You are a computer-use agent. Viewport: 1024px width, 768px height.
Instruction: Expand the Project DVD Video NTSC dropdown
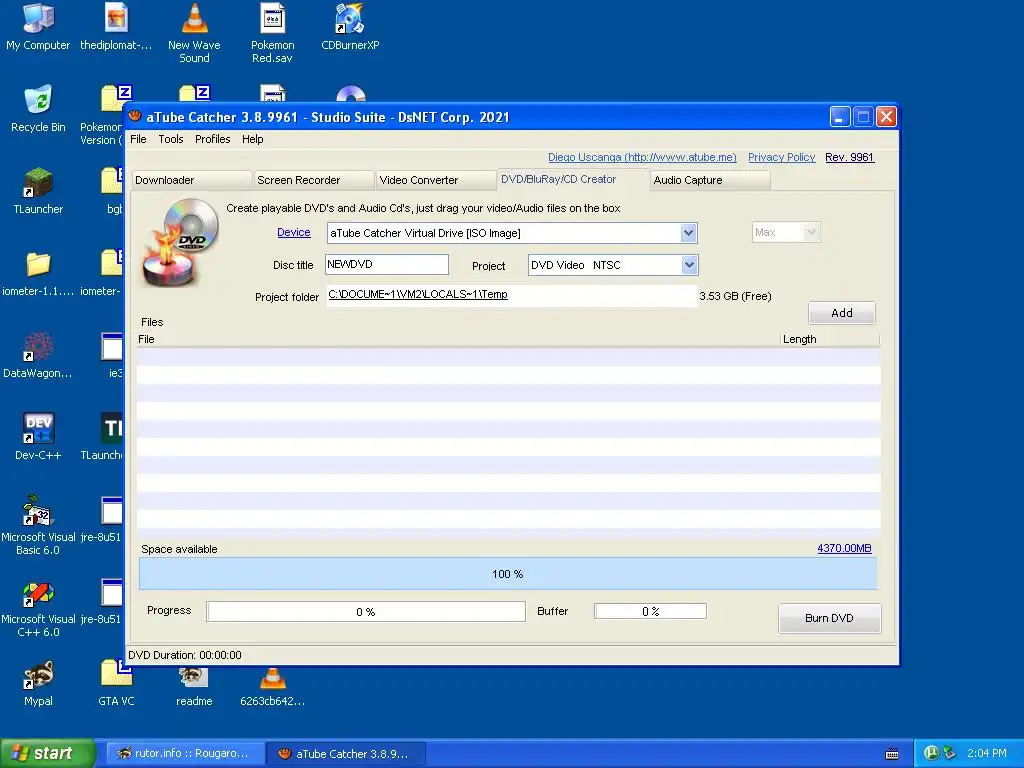click(x=689, y=265)
